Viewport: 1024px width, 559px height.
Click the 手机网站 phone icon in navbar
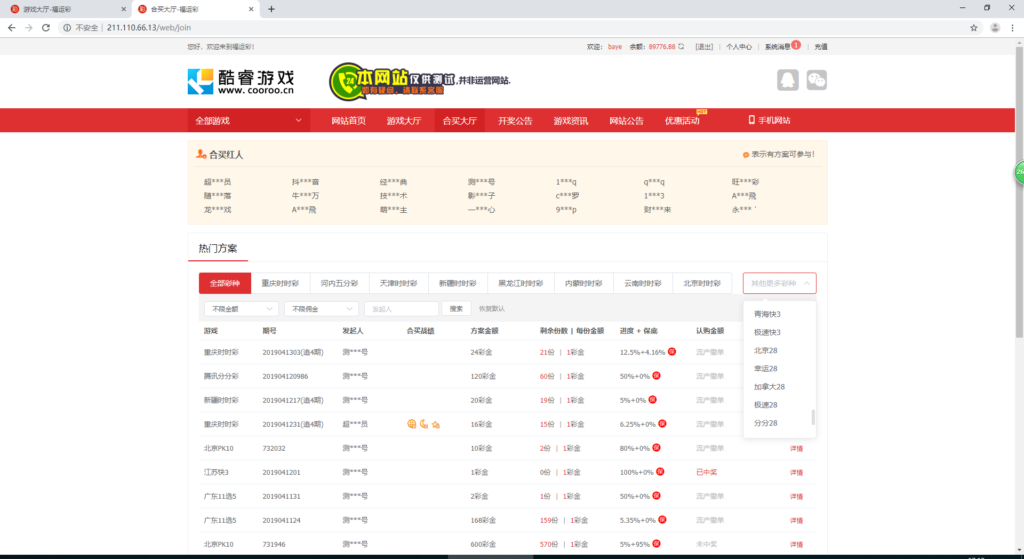coord(751,120)
